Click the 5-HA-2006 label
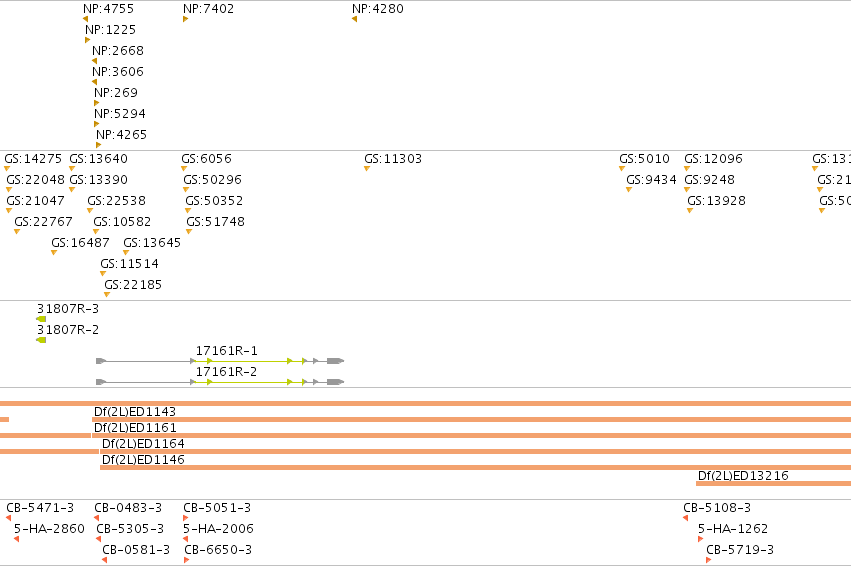The width and height of the screenshot is (851, 566). (218, 529)
